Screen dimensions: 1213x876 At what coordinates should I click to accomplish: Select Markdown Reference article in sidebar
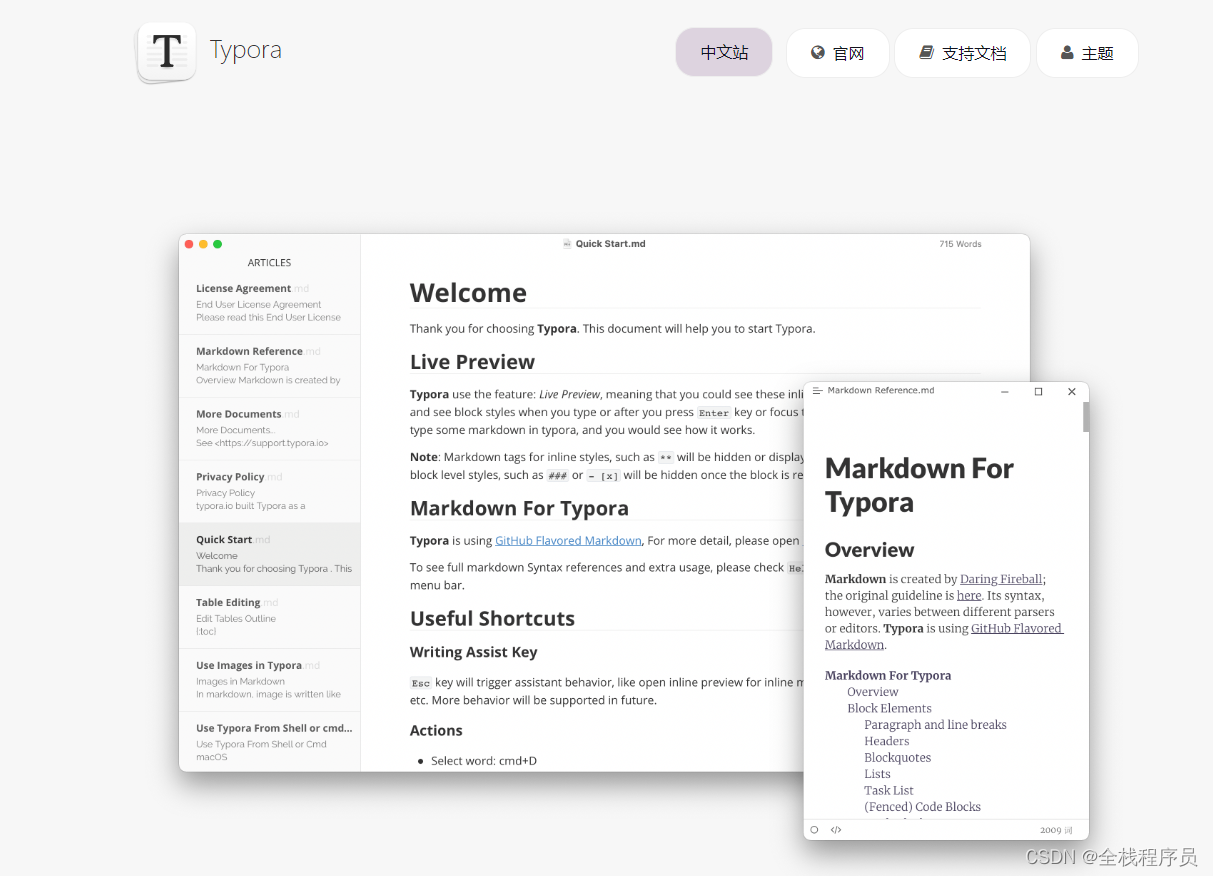[269, 366]
